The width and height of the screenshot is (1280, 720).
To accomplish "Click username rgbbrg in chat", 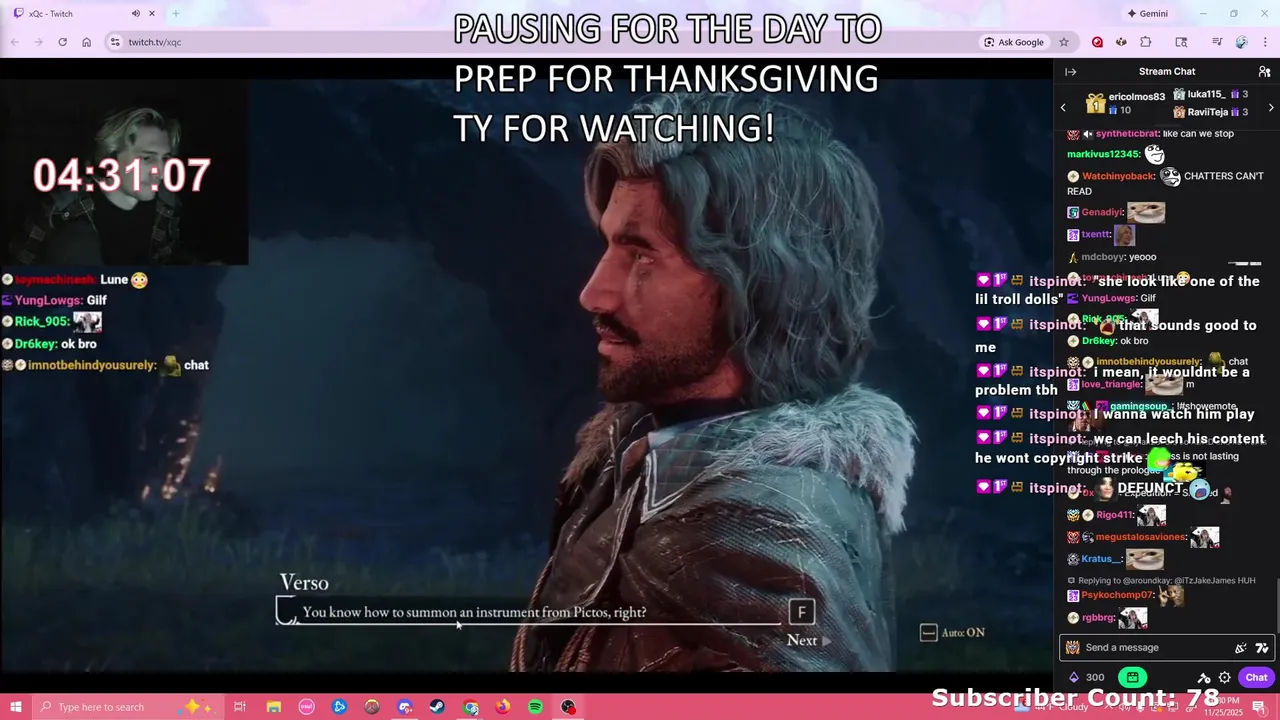I will tap(1098, 618).
